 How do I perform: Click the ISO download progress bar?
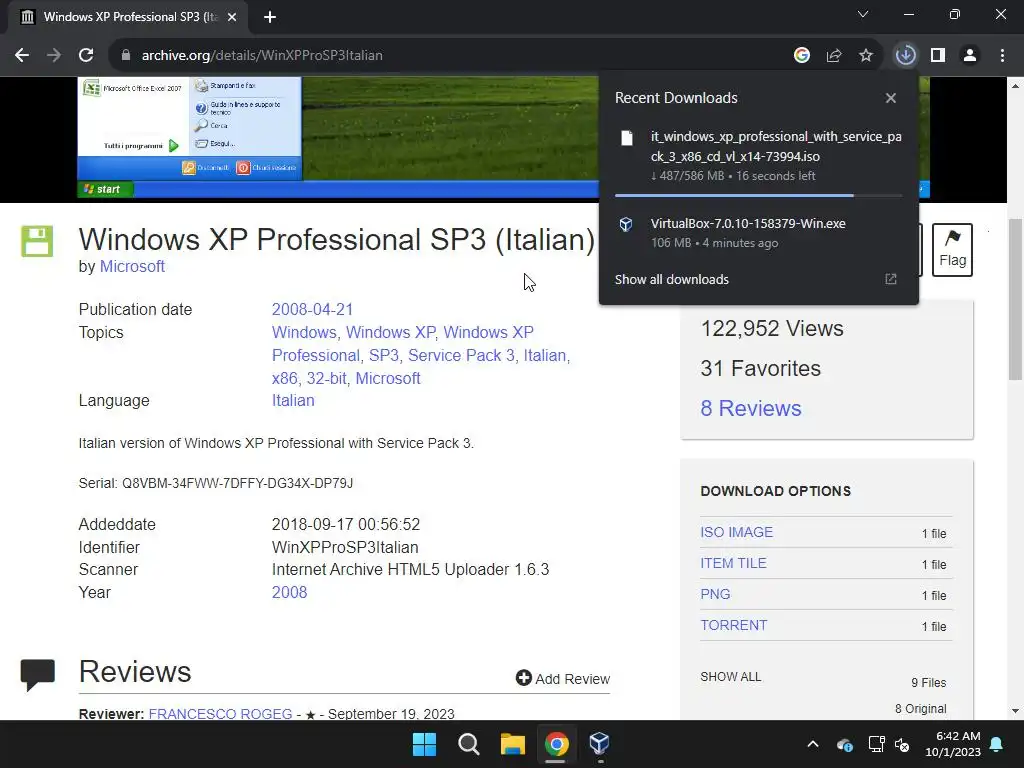point(758,195)
